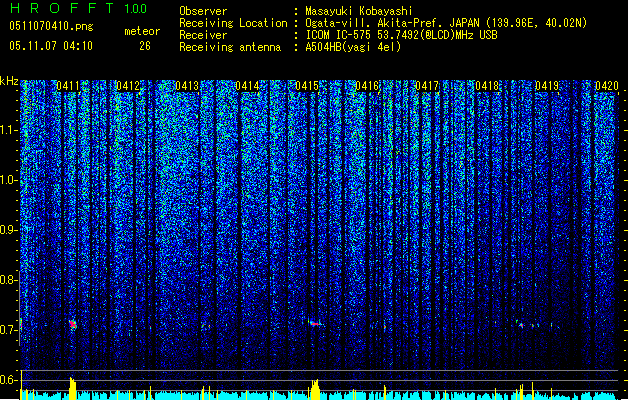Viewport: 629px width, 400px height.
Task: Click the yellow power spike below 0415
Action: pos(315,389)
